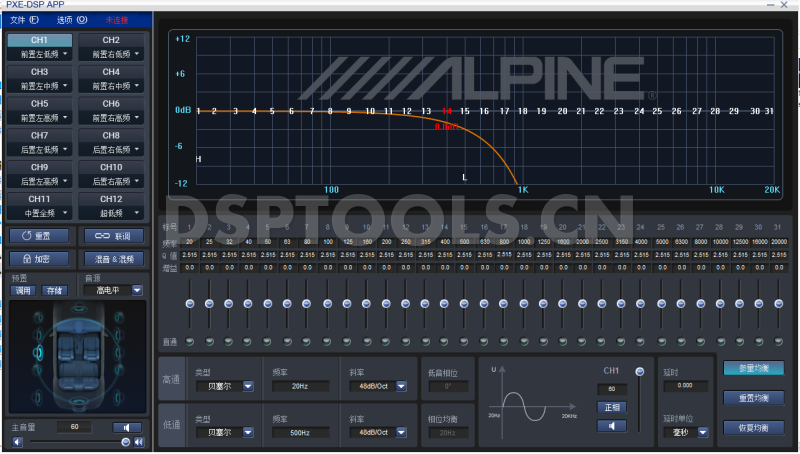Select EQ point 31 on the graph
The width and height of the screenshot is (800, 454).
coord(769,111)
